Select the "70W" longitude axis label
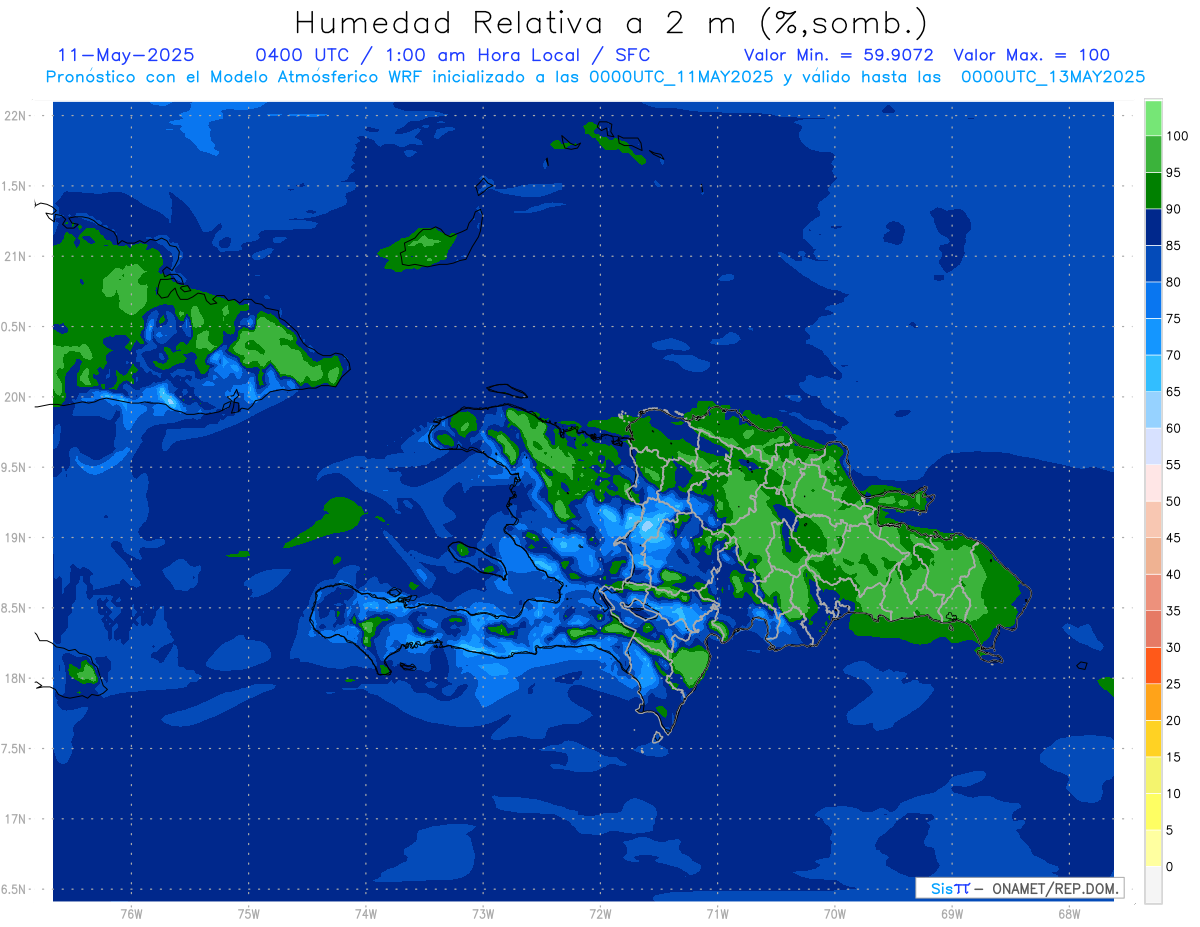This screenshot has height=927, width=1200. 834,914
